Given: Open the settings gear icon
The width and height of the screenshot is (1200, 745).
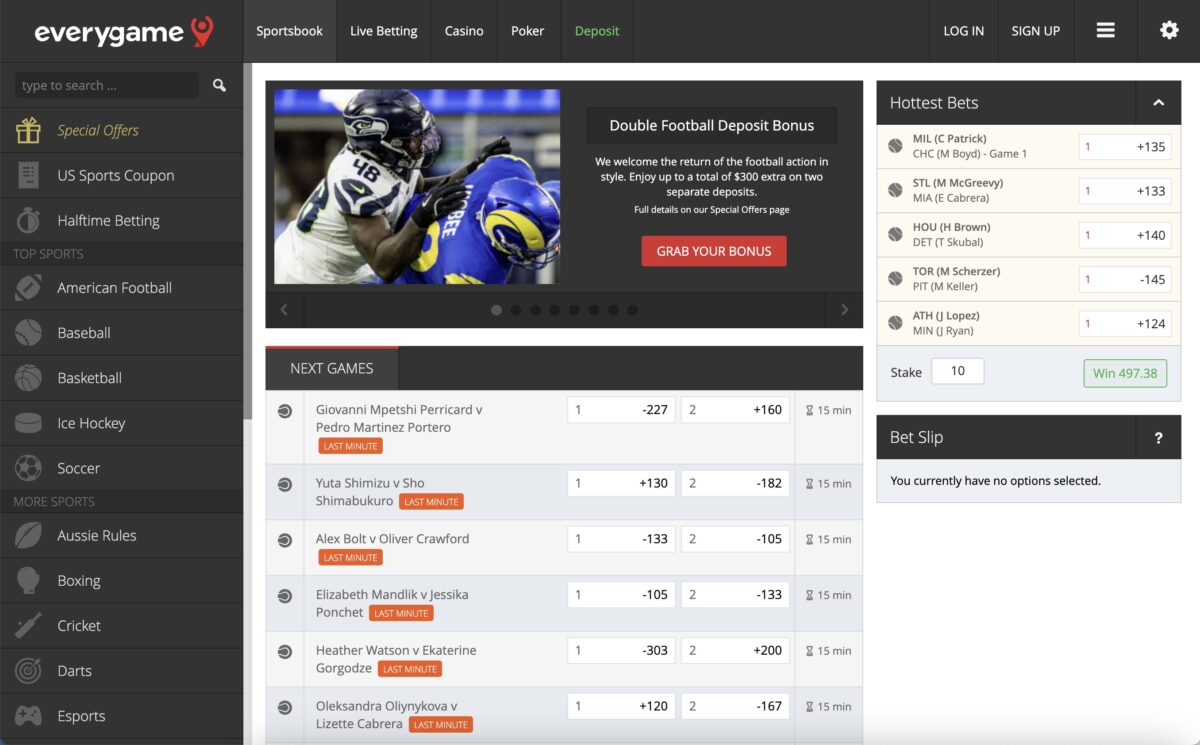Looking at the screenshot, I should pyautogui.click(x=1169, y=31).
